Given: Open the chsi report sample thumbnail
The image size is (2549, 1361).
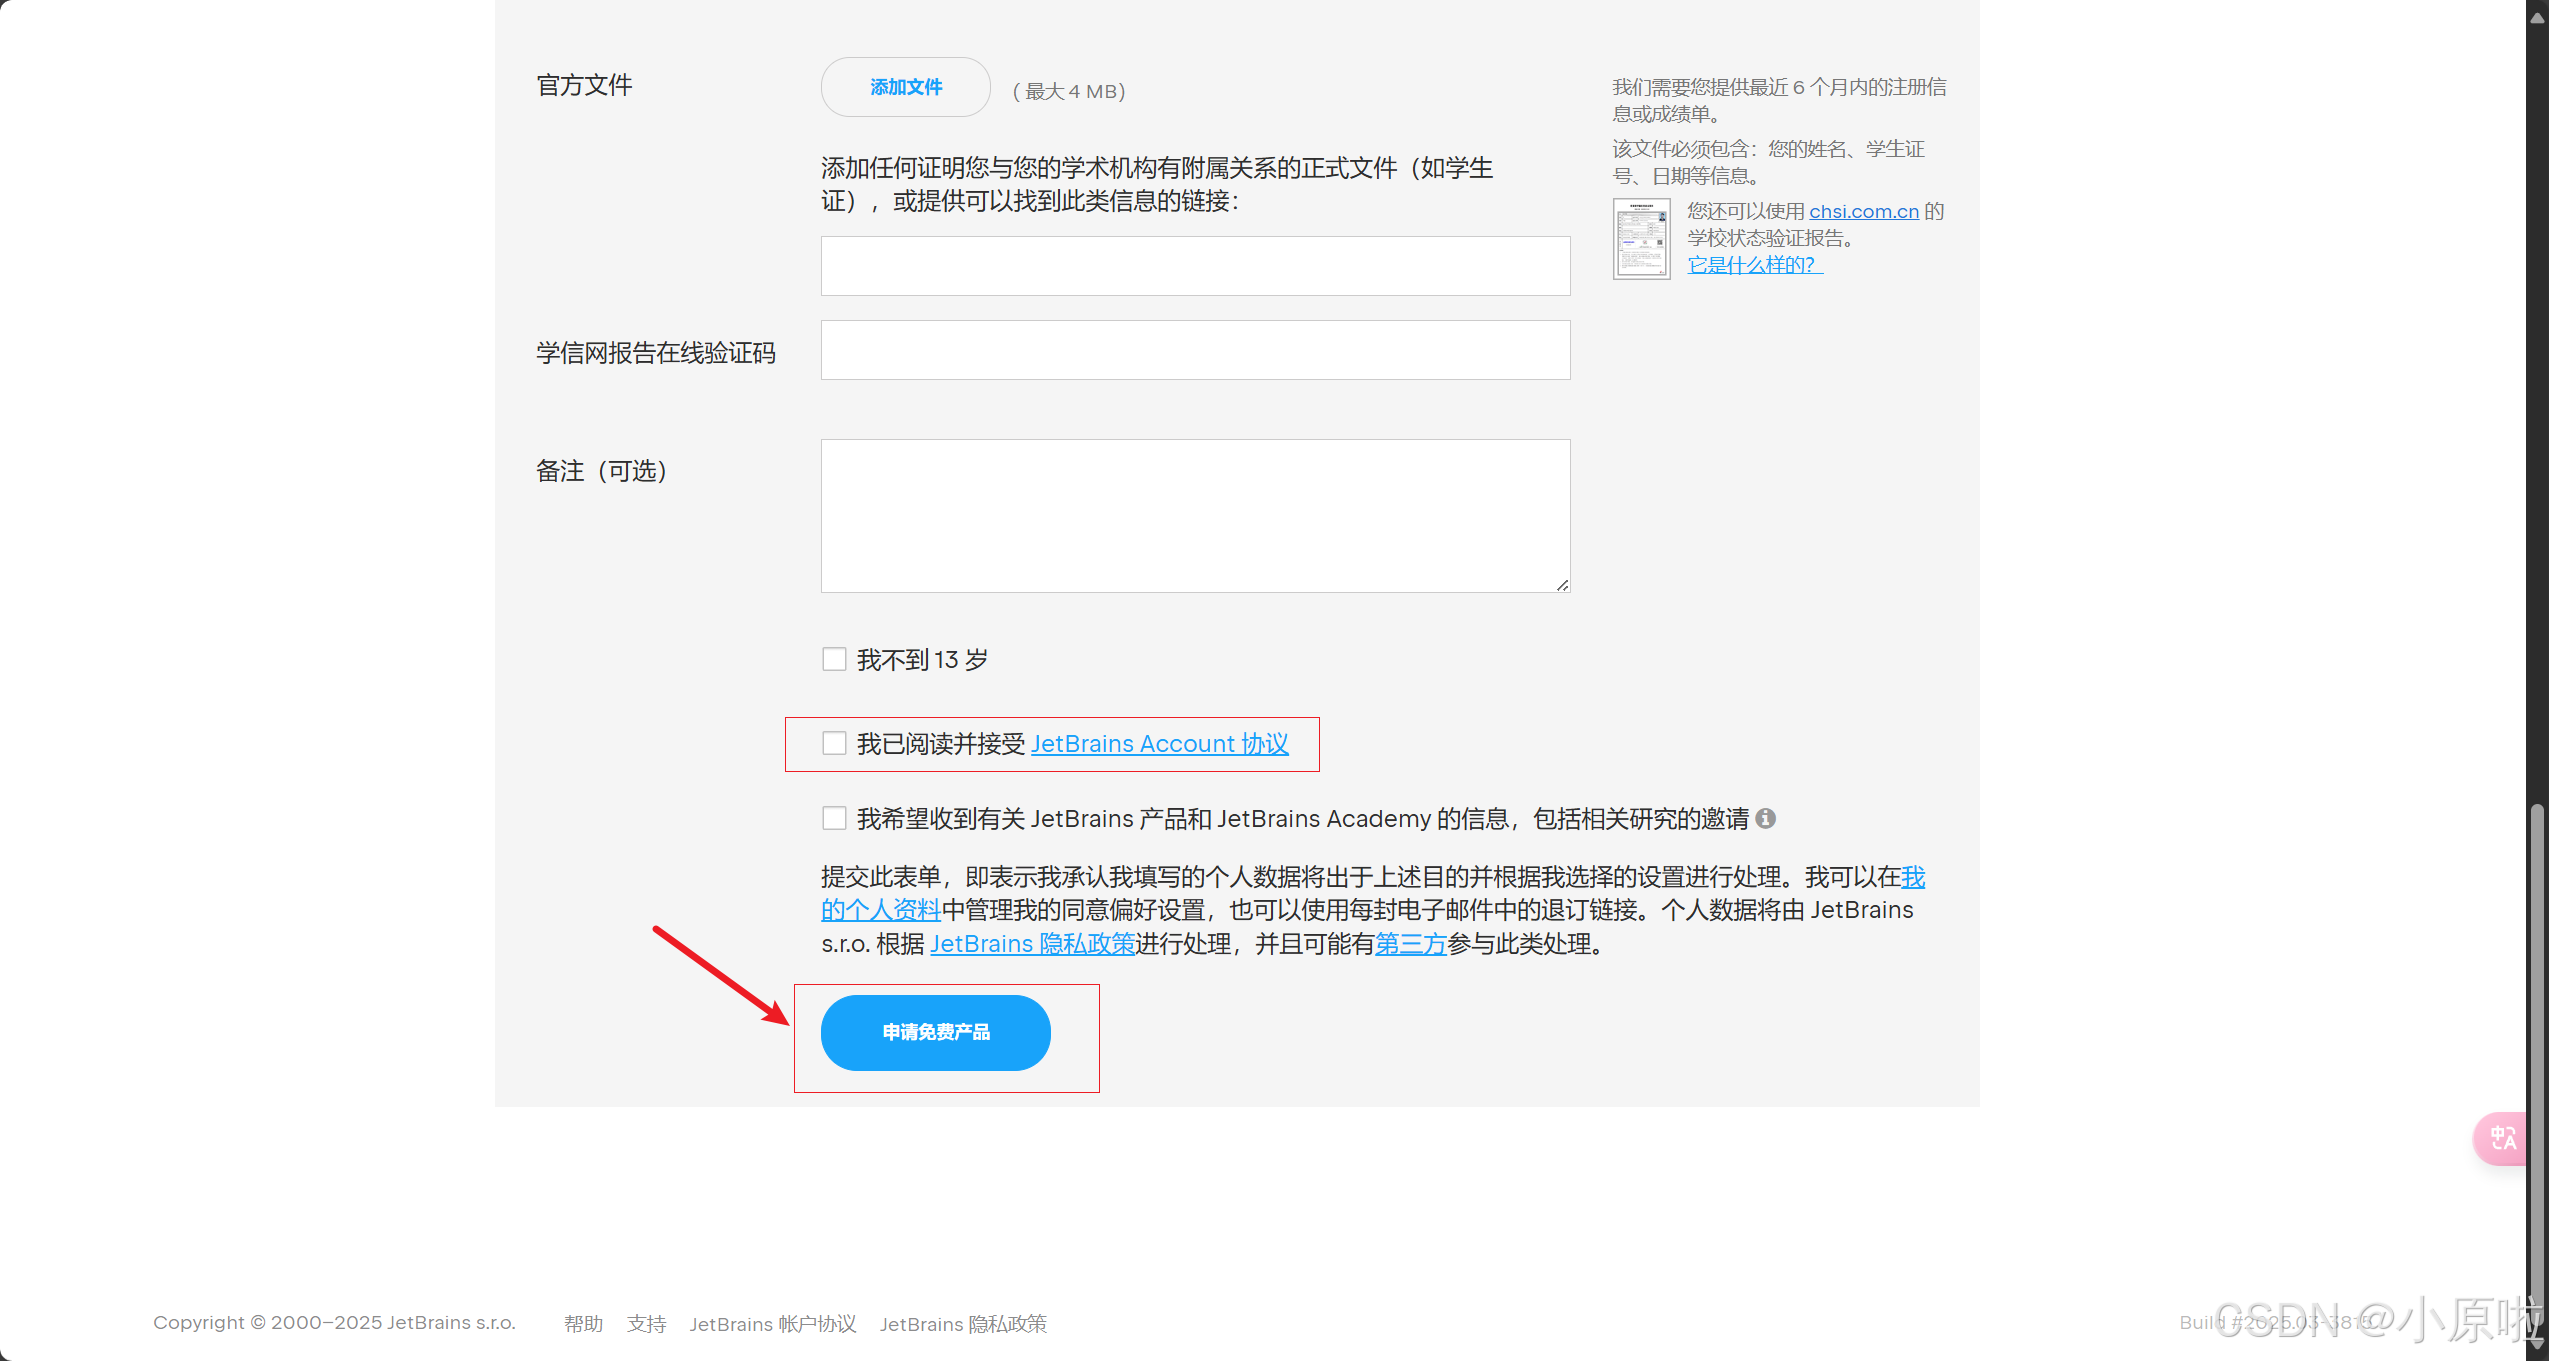Looking at the screenshot, I should click(x=1641, y=239).
